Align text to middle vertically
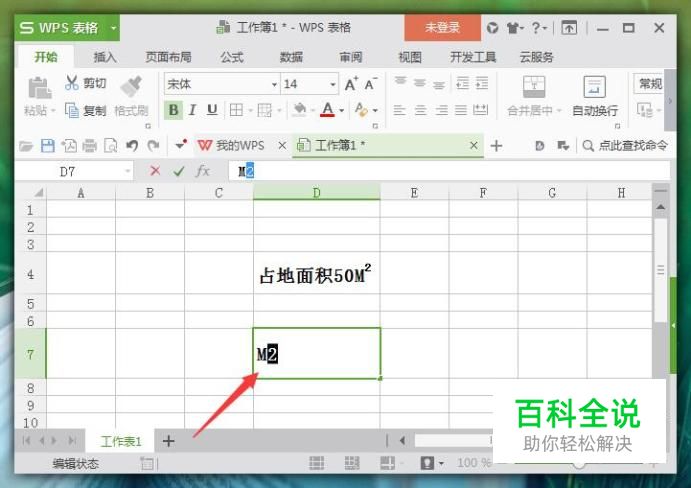 coord(420,82)
